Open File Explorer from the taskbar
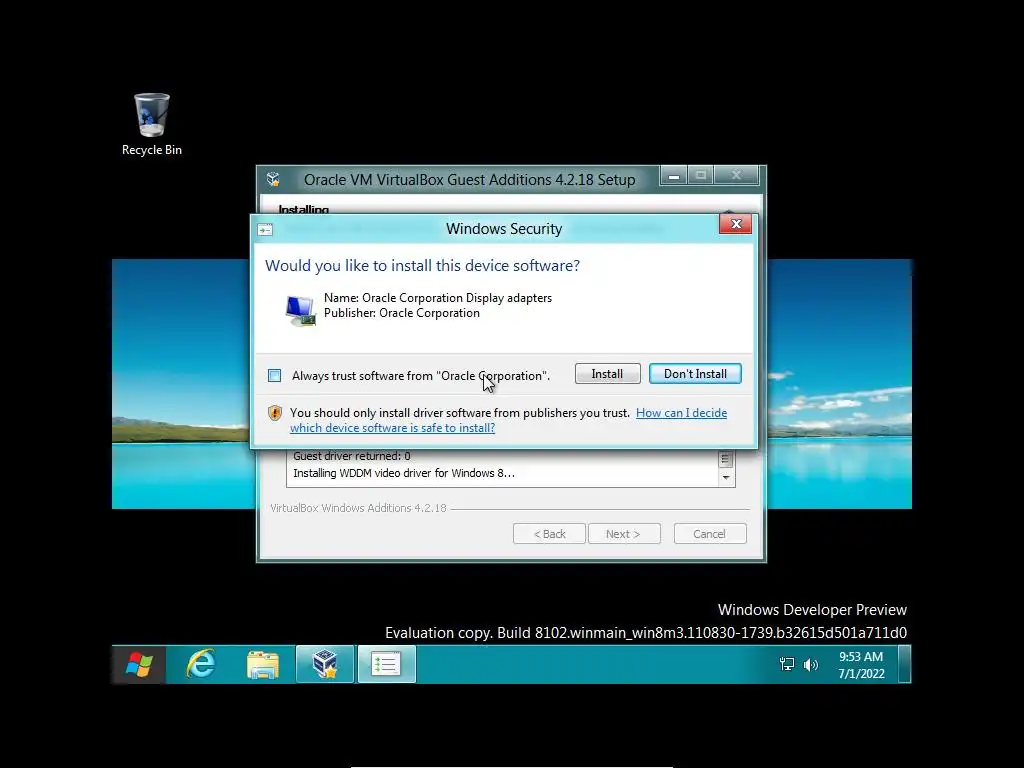The width and height of the screenshot is (1024, 768). pos(263,664)
